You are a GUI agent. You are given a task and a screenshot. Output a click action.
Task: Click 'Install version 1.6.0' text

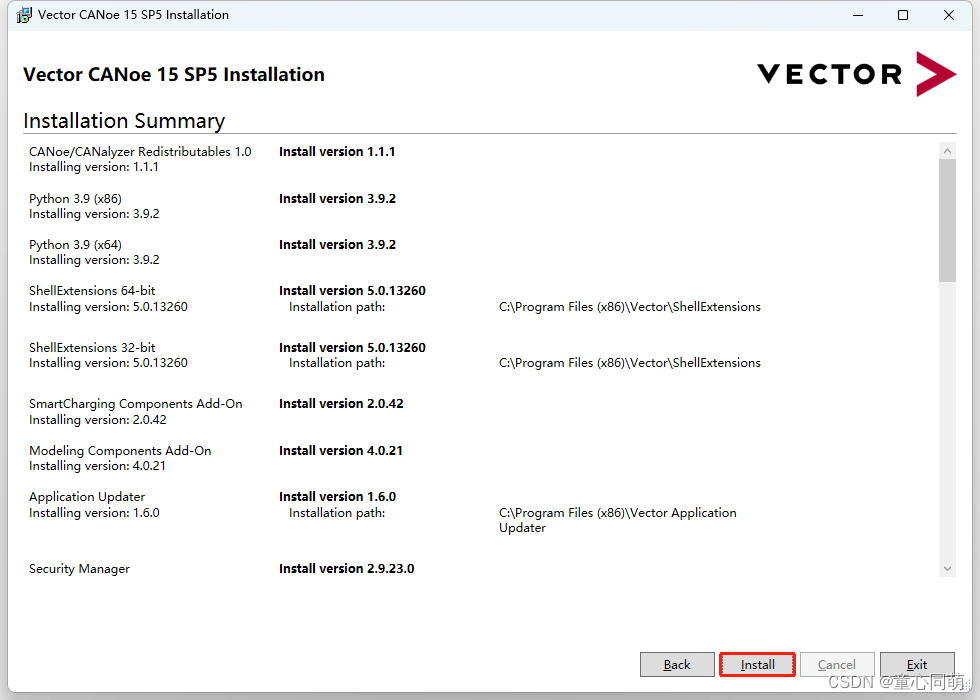(x=338, y=497)
